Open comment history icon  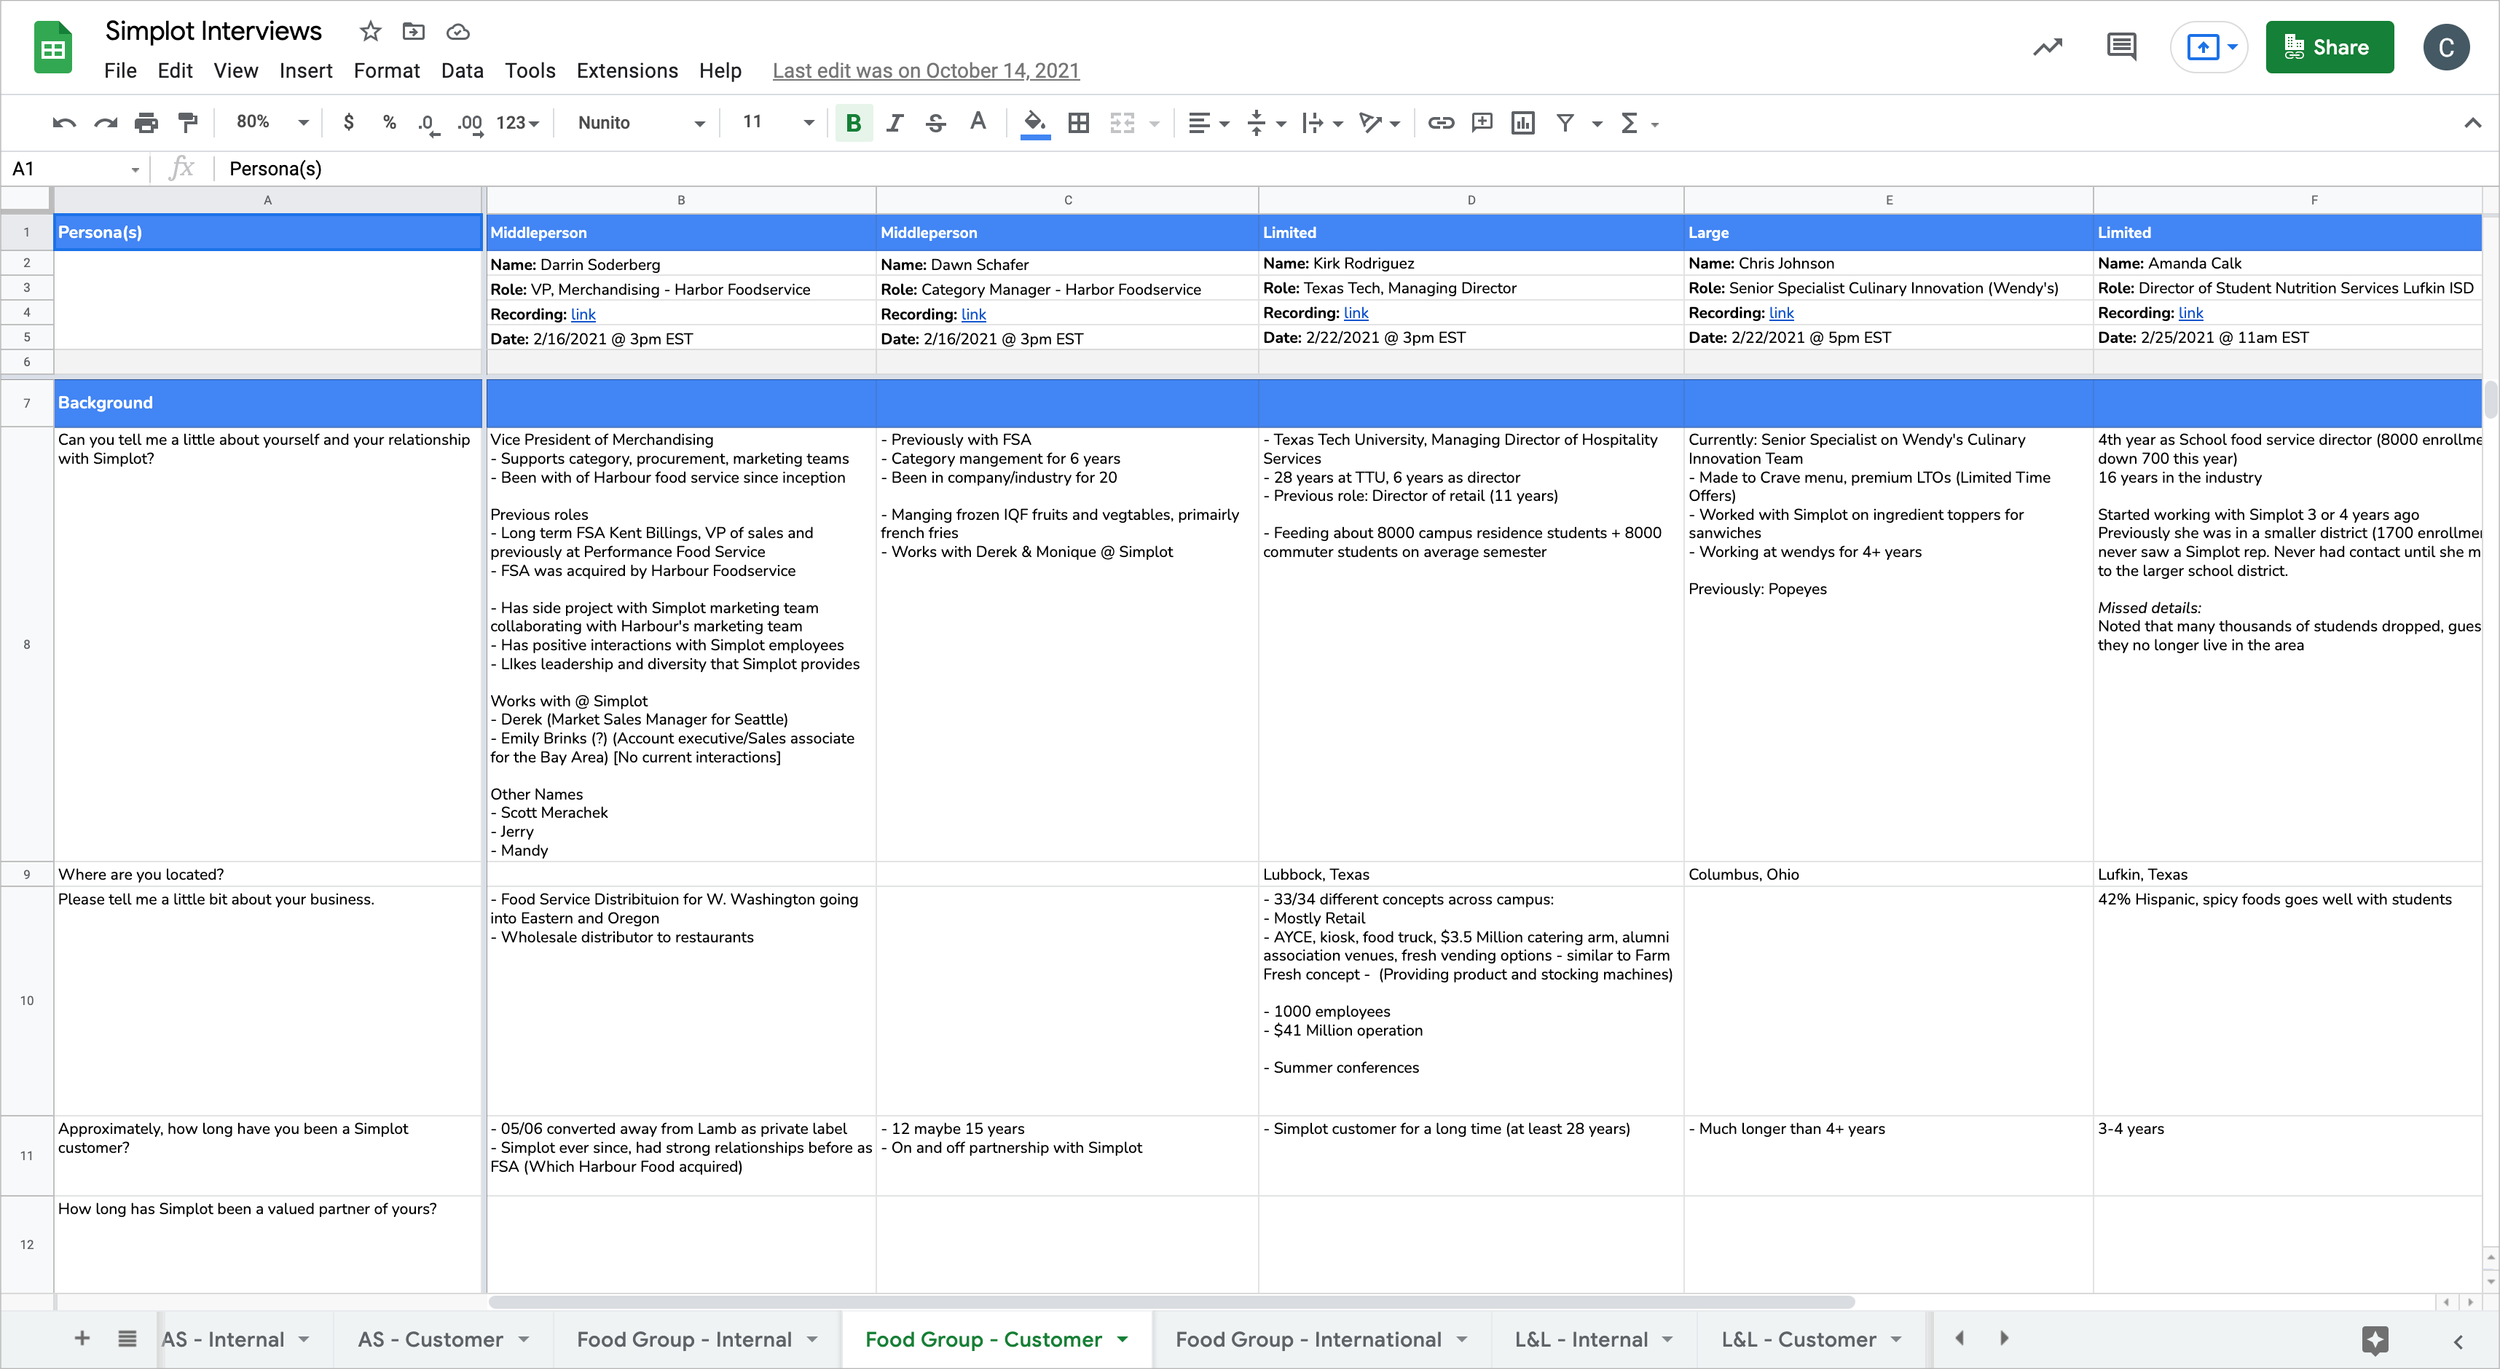tap(2121, 47)
